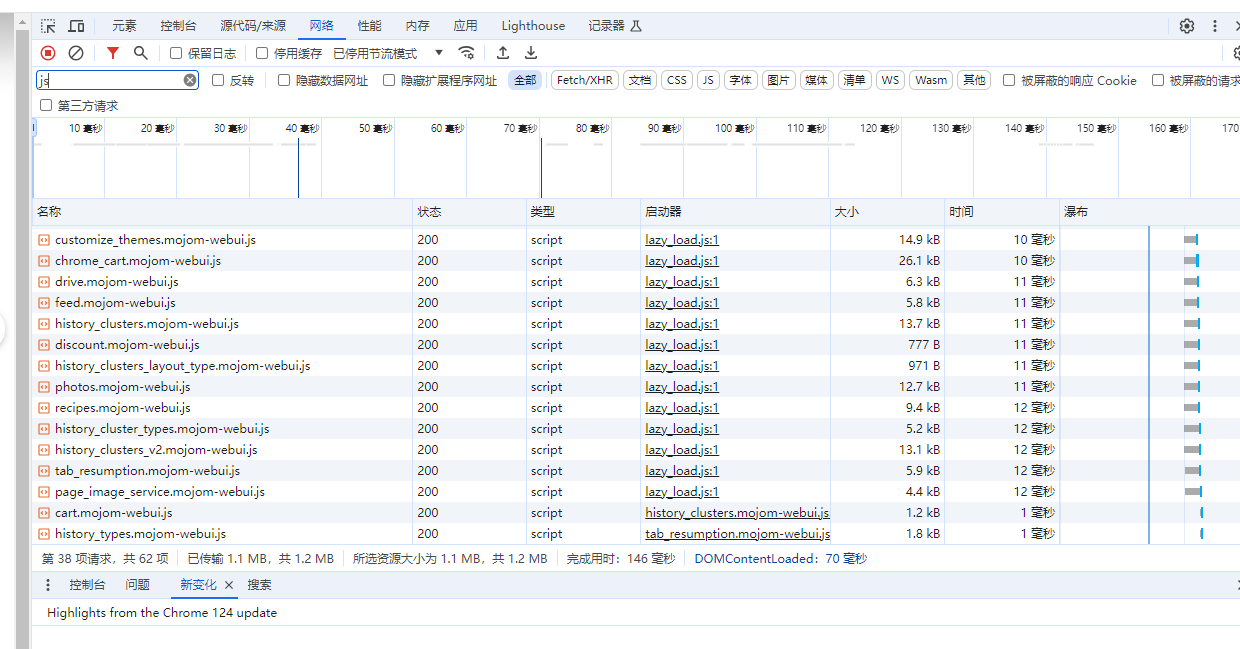
Task: Switch to 控制台 panel tab
Action: coord(178,26)
